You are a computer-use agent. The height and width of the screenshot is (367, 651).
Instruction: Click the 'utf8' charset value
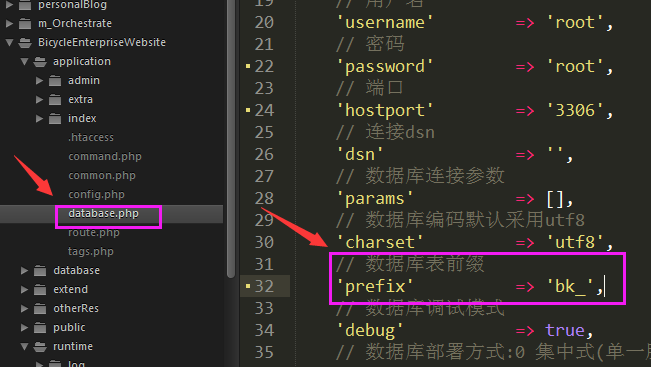coord(575,242)
